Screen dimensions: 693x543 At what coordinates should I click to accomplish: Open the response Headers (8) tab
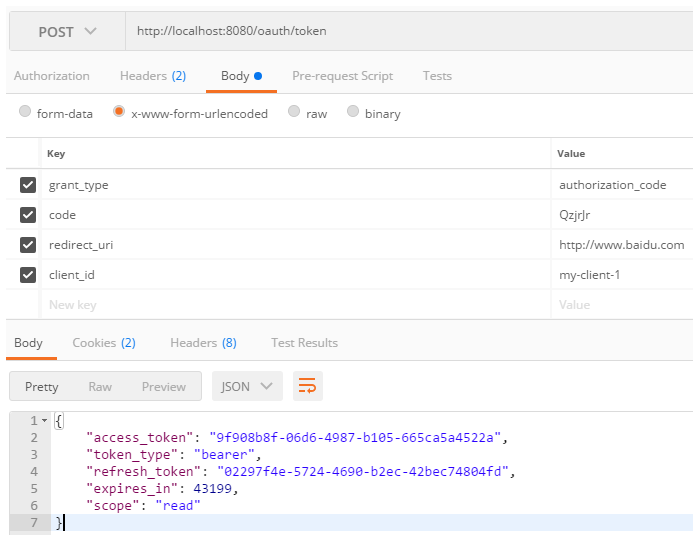(x=203, y=343)
